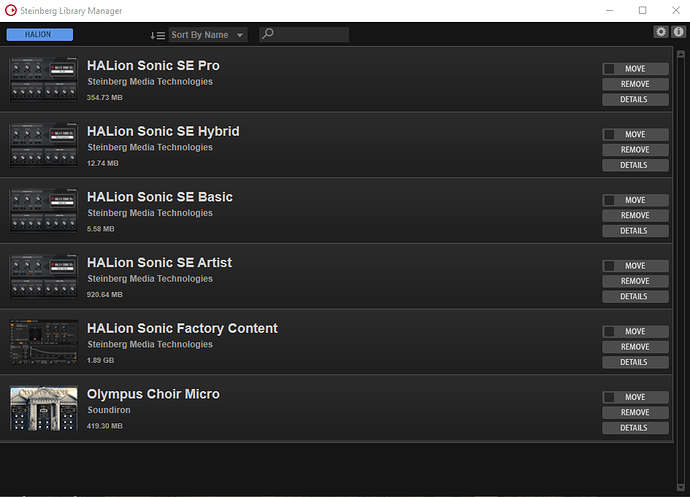Click into the library search field
This screenshot has width=690, height=497.
tap(312, 35)
